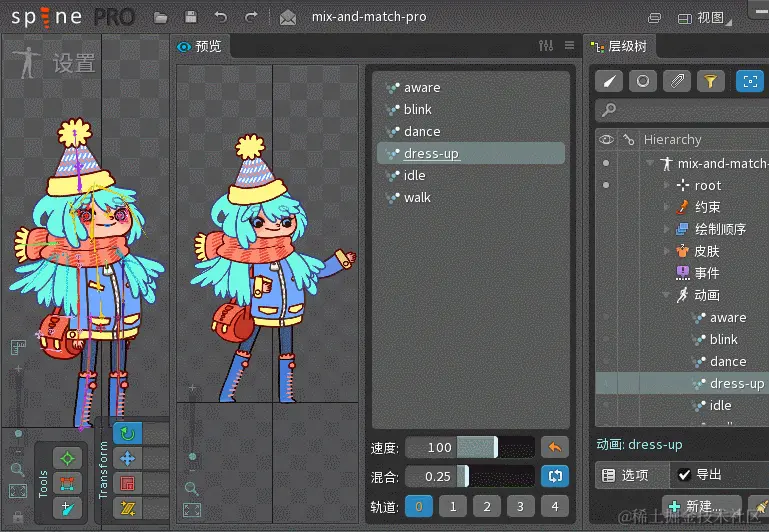The width and height of the screenshot is (769, 532).
Task: Select track 0 button
Action: (x=419, y=506)
